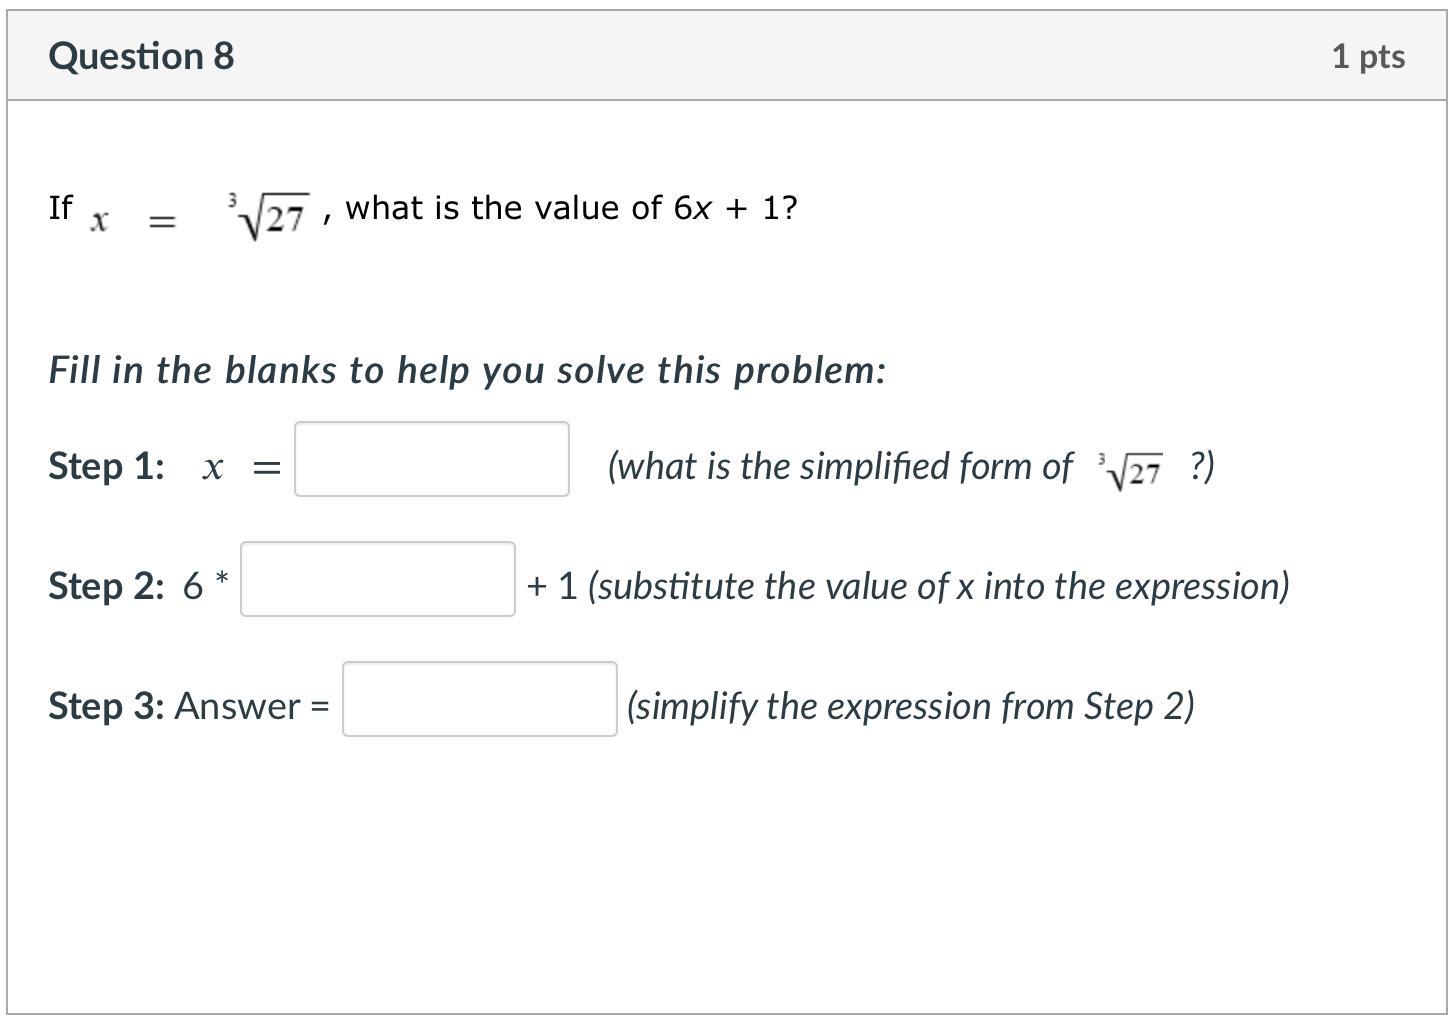The width and height of the screenshot is (1452, 1016).
Task: Click the 'simplify the expression from Step 2' hint
Action: pyautogui.click(x=910, y=706)
